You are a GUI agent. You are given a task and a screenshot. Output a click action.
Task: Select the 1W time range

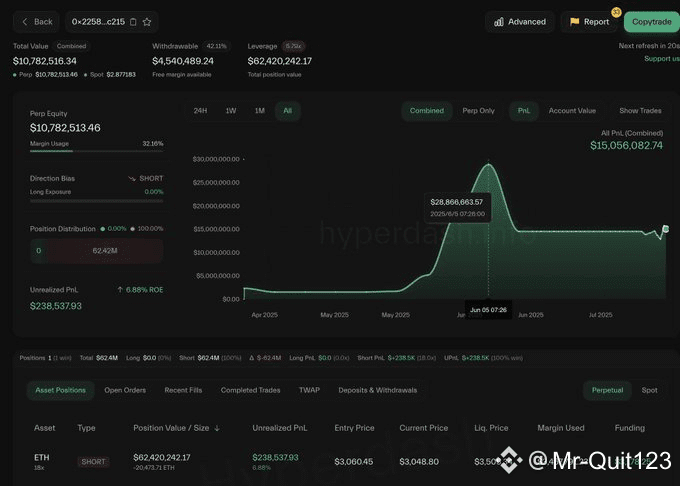click(230, 111)
